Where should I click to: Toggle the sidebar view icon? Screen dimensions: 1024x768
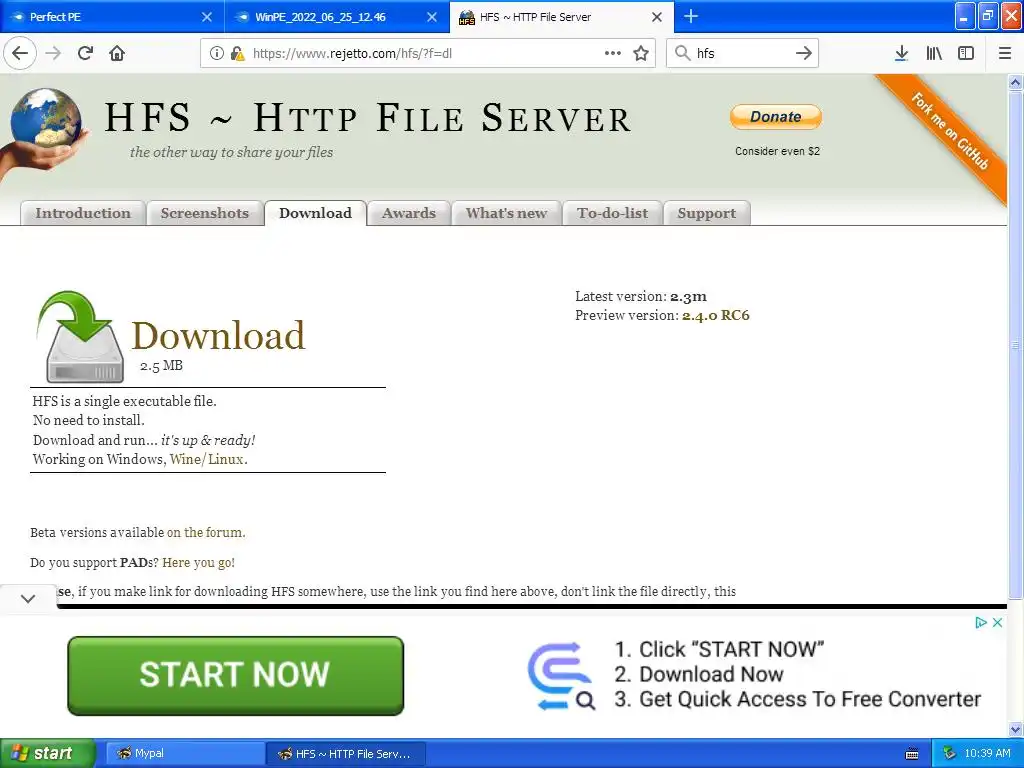click(966, 53)
